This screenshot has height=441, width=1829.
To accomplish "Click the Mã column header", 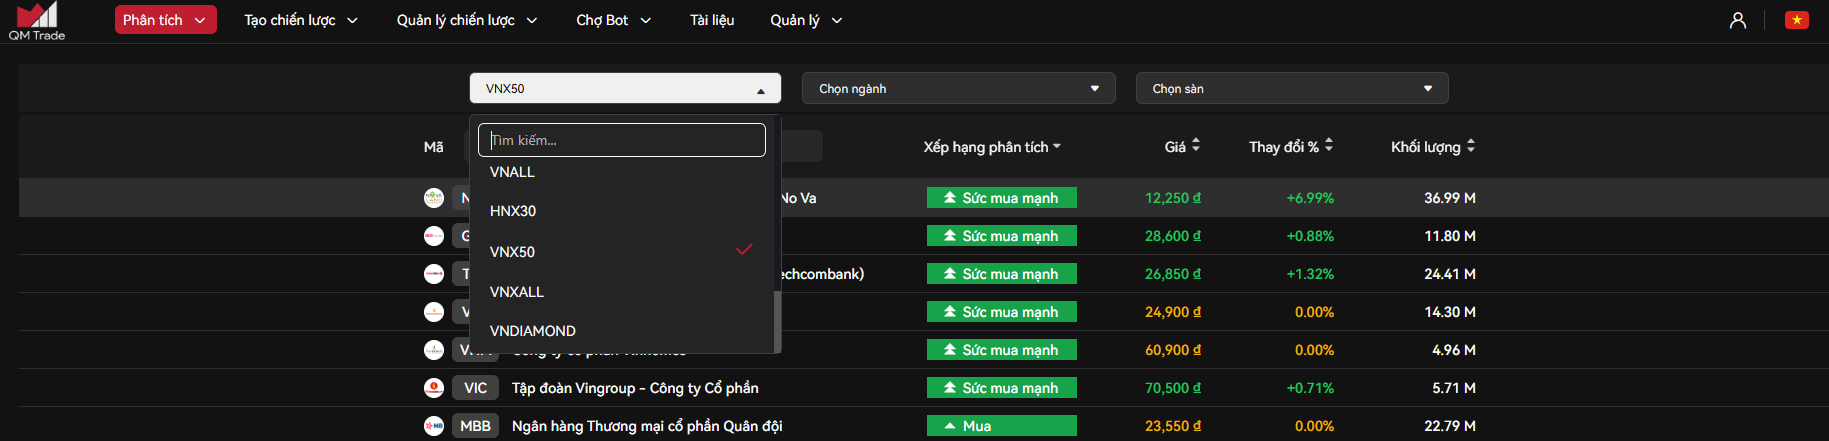I will point(433,147).
